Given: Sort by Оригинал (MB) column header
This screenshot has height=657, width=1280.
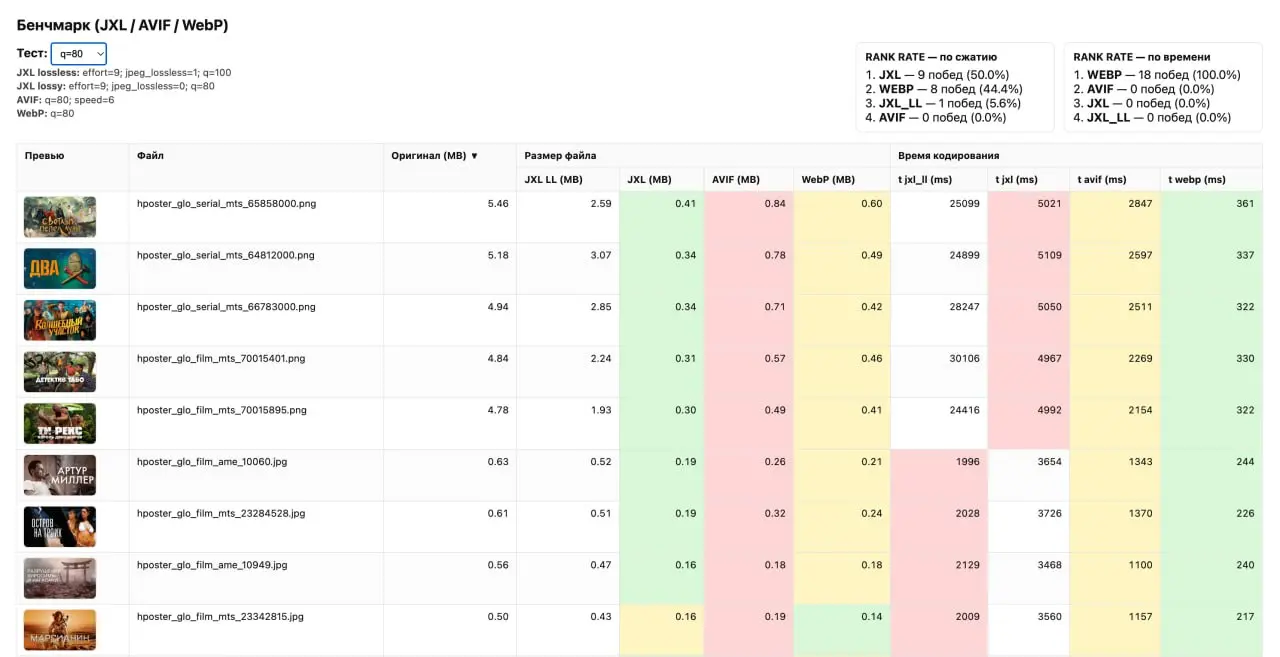Looking at the screenshot, I should pos(435,156).
